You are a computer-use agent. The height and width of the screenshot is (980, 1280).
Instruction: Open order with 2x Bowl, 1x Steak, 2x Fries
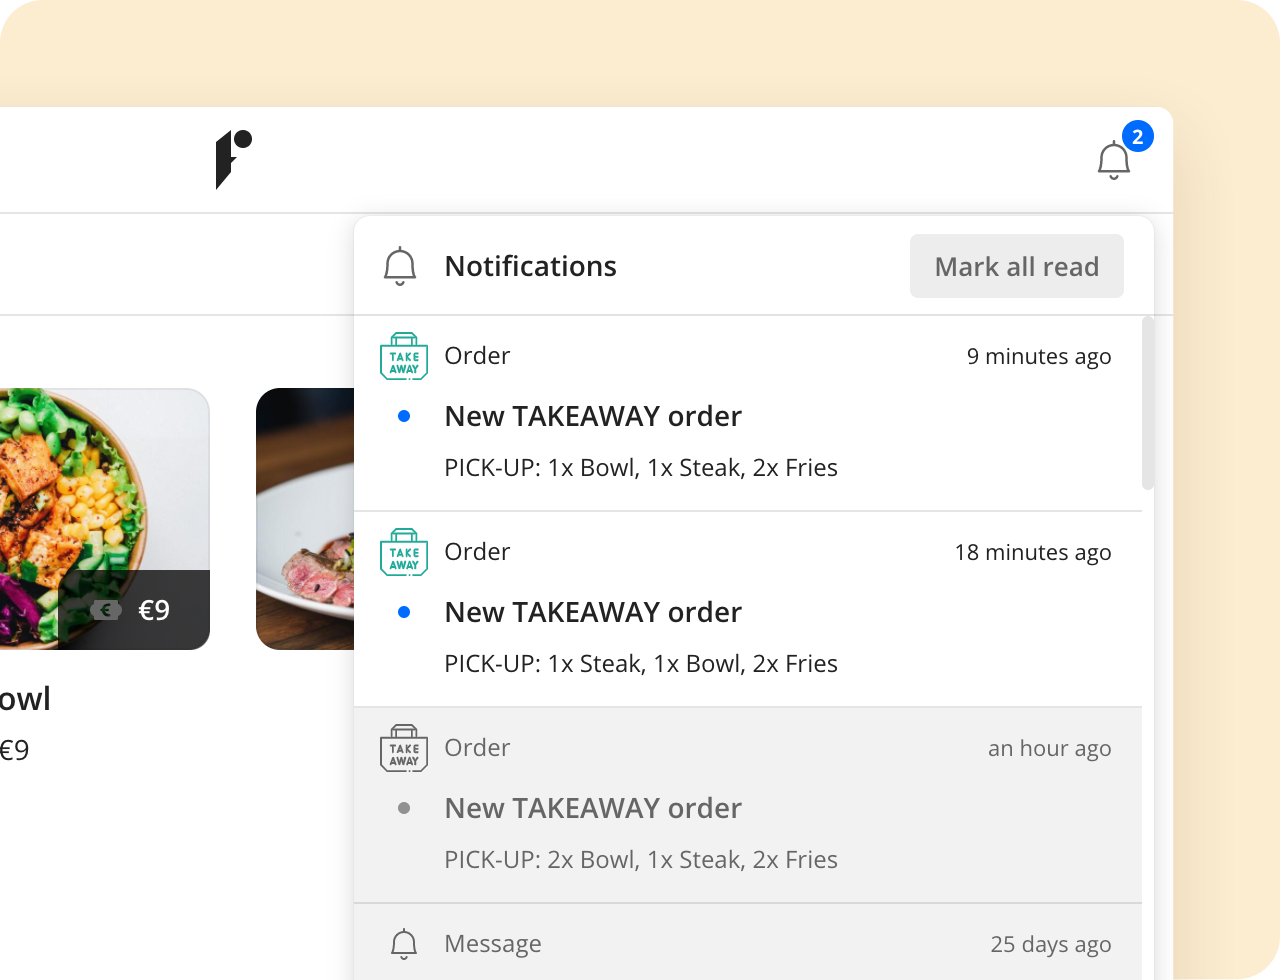640,860
